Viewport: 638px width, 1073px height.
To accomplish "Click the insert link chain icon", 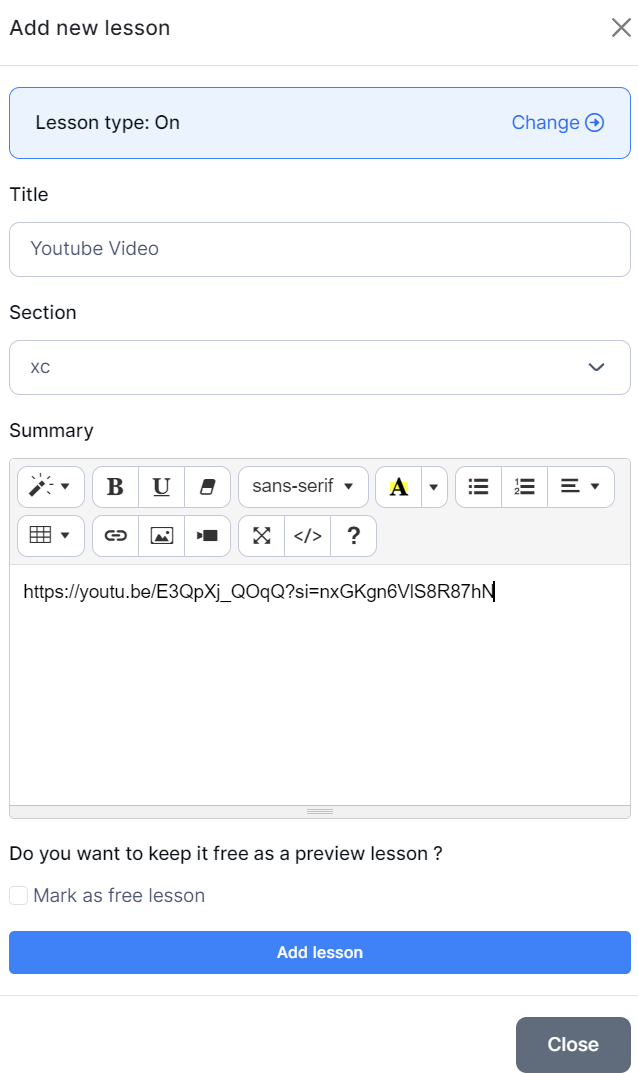I will (116, 536).
